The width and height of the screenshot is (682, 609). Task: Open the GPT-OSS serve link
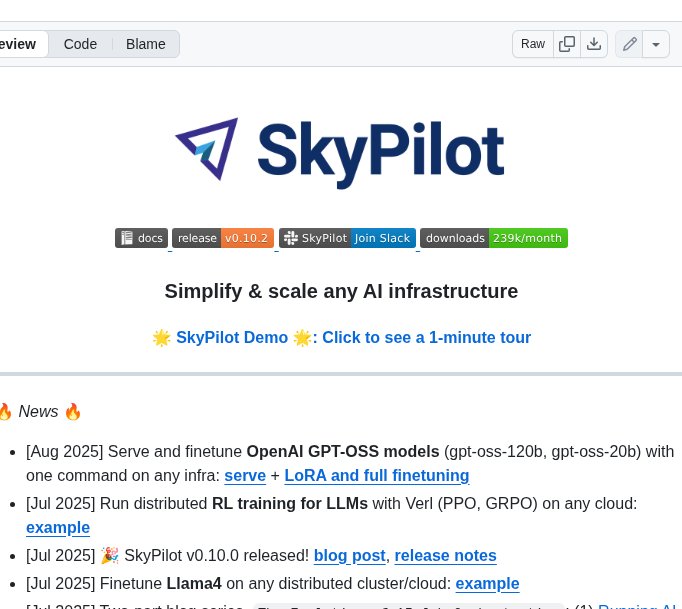click(245, 476)
